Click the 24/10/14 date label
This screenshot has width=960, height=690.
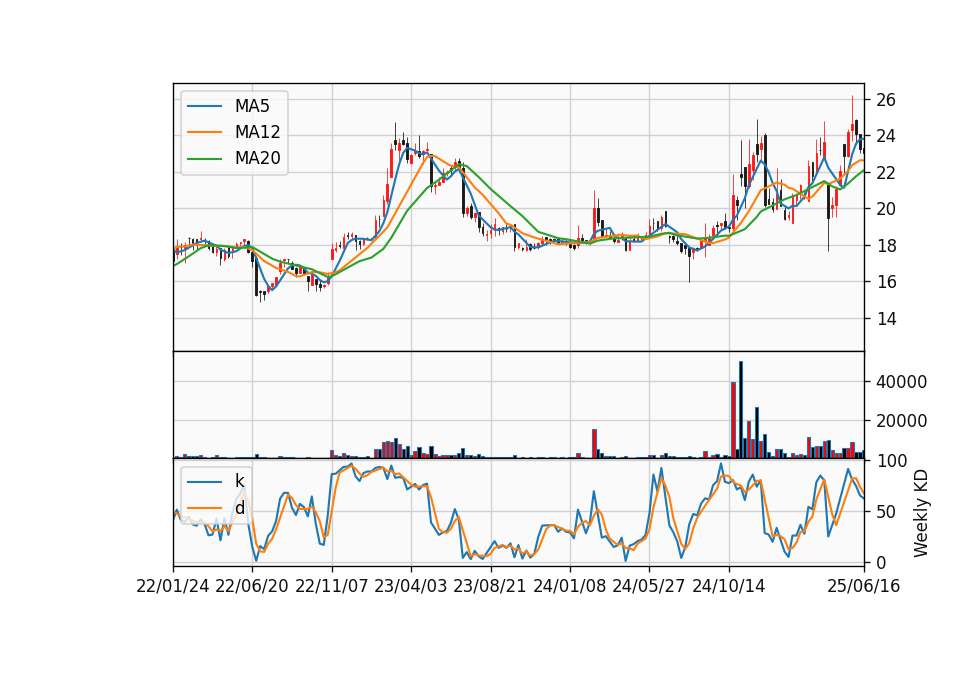(x=729, y=586)
